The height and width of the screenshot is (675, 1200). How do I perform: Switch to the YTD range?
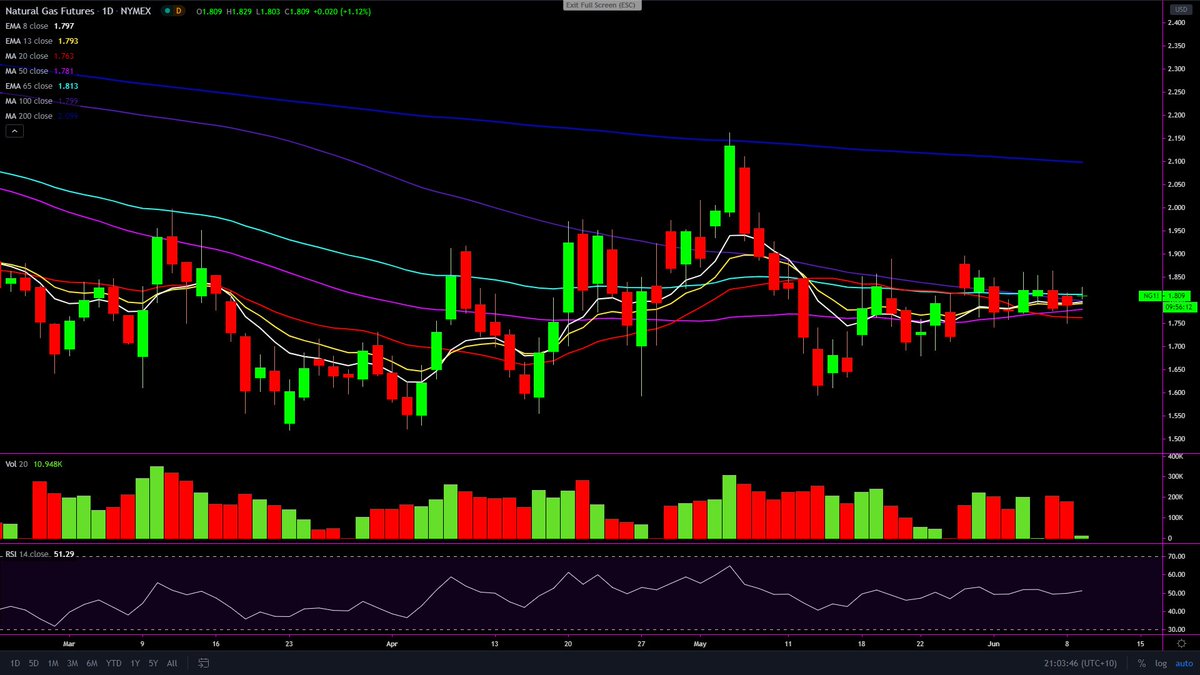[112, 662]
